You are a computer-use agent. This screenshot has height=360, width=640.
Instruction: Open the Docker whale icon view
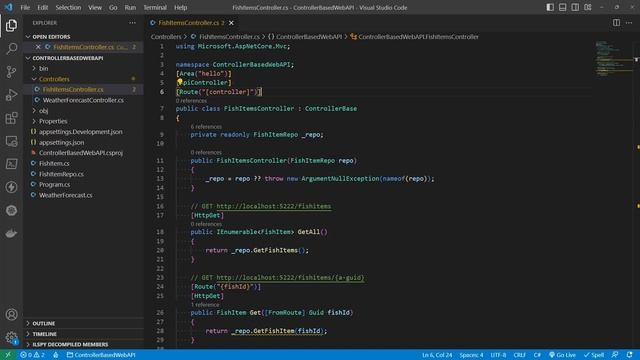click(11, 233)
